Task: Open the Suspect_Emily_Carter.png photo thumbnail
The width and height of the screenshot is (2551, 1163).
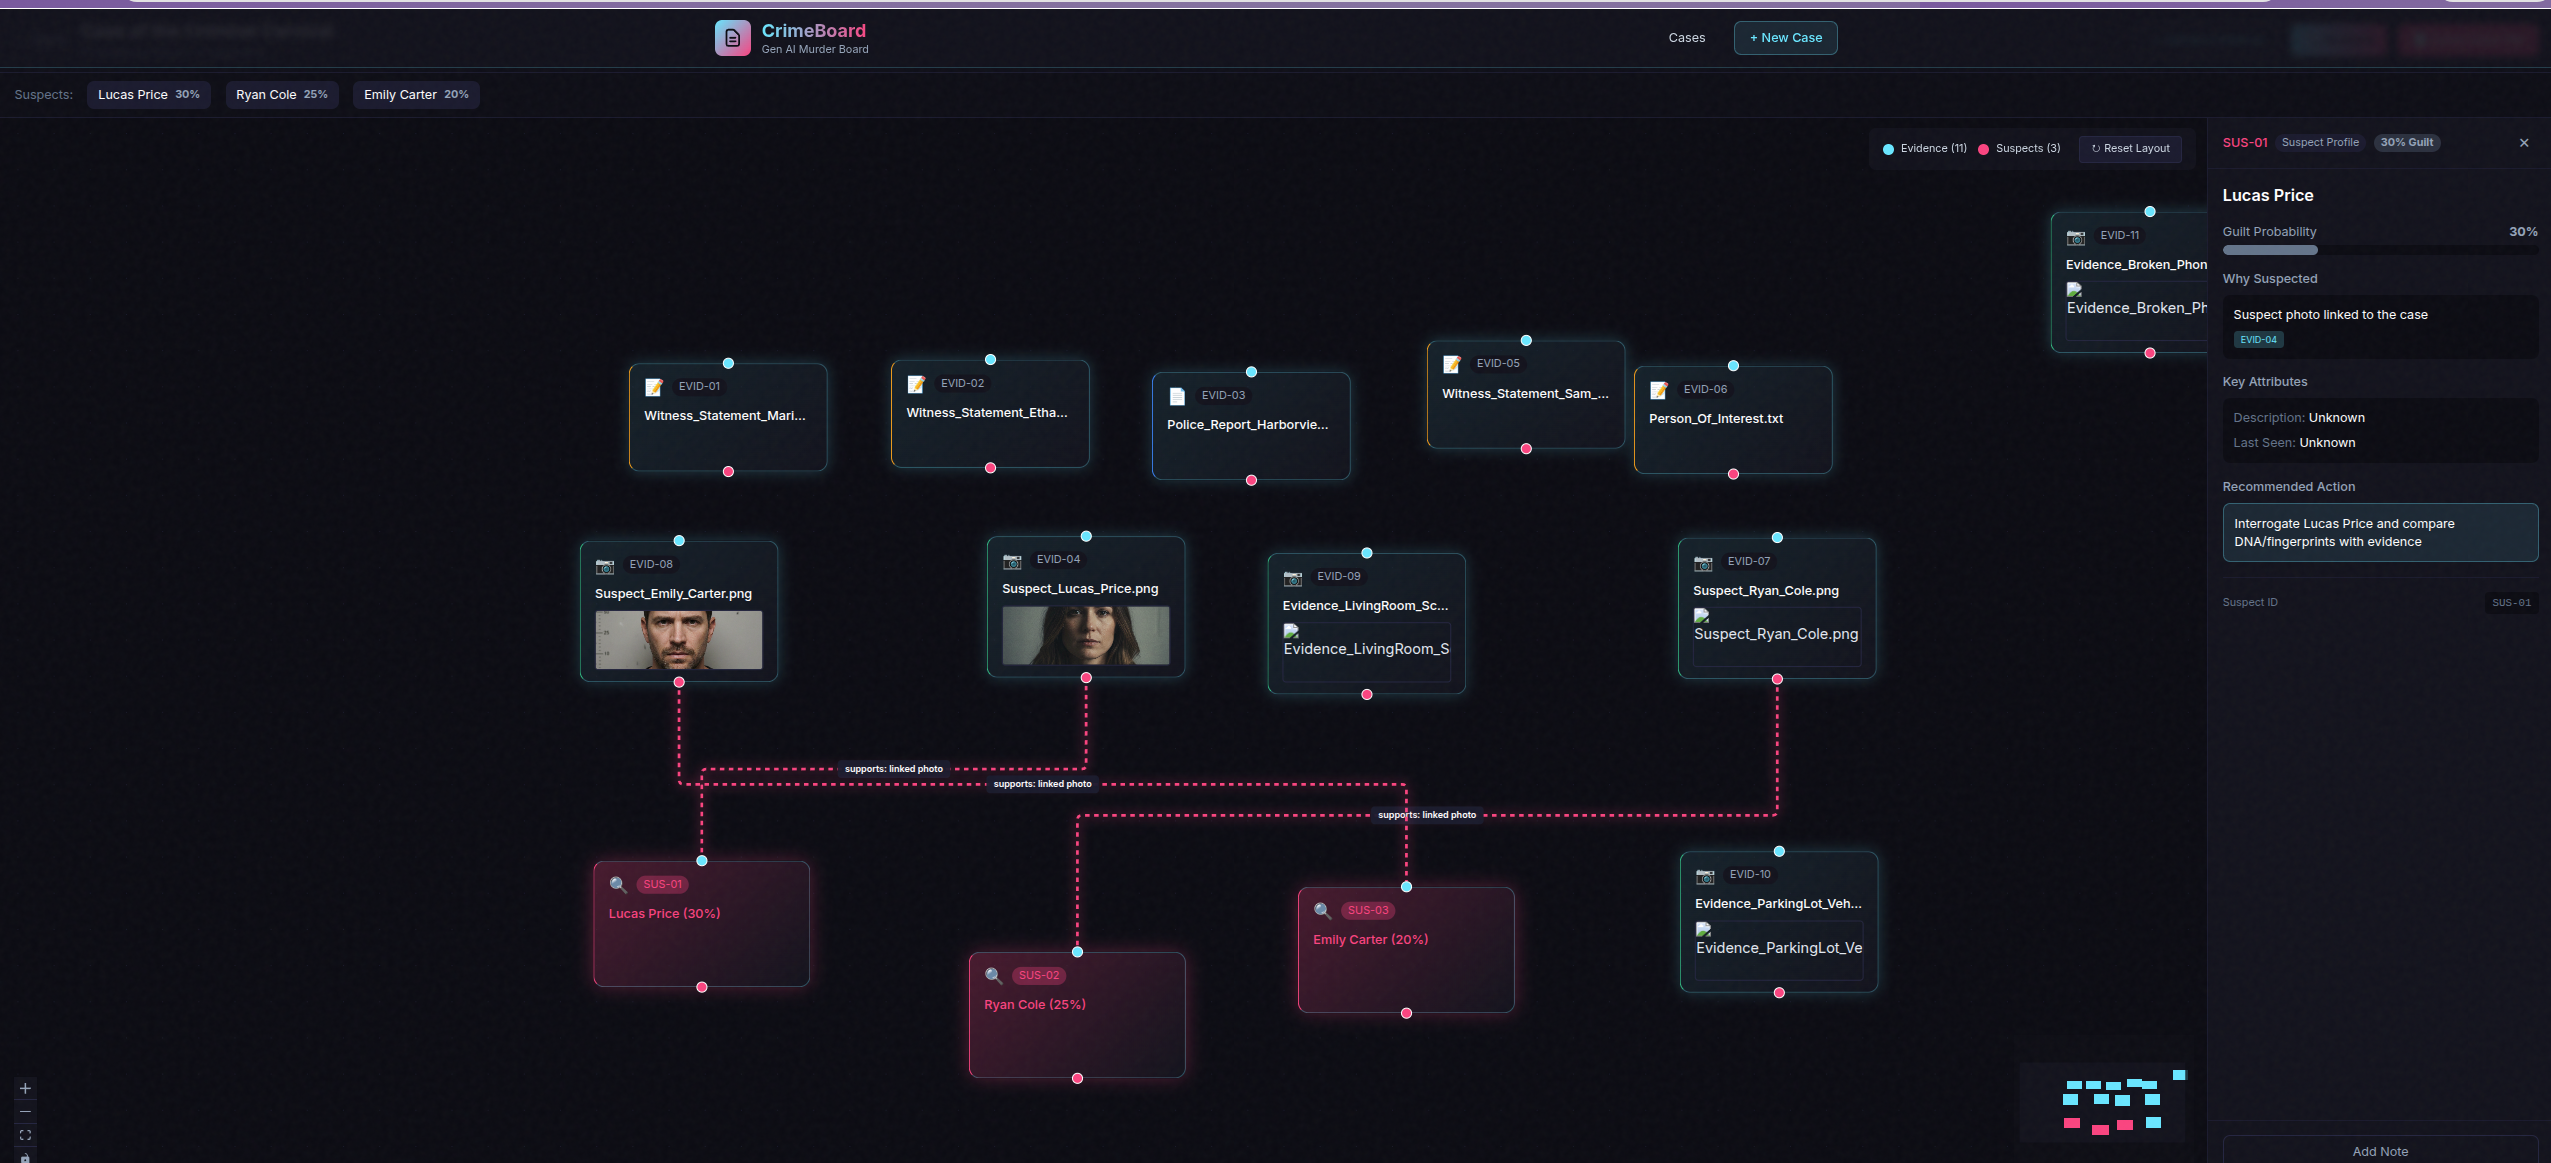Action: click(678, 640)
